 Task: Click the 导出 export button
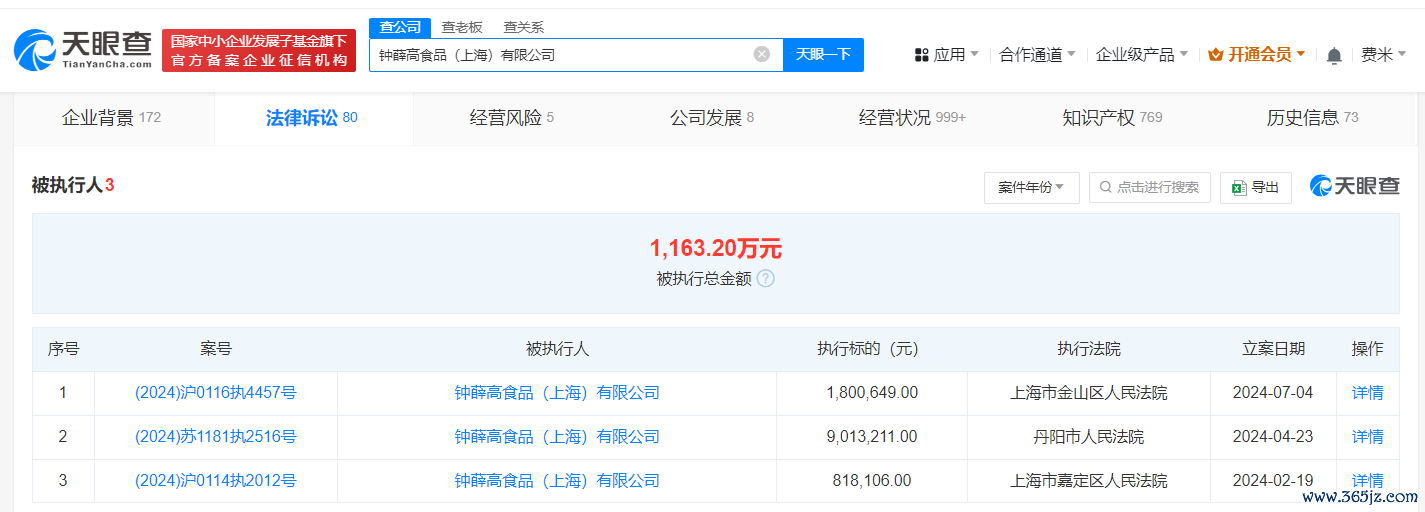[x=1256, y=187]
